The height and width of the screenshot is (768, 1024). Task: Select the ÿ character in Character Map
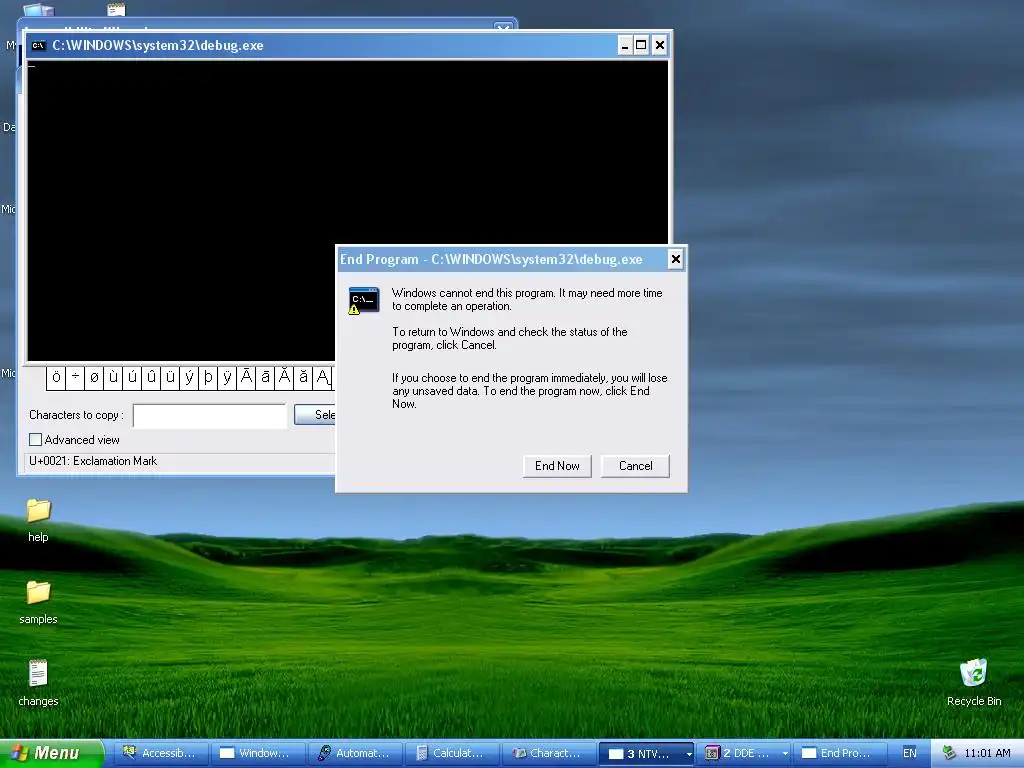227,377
